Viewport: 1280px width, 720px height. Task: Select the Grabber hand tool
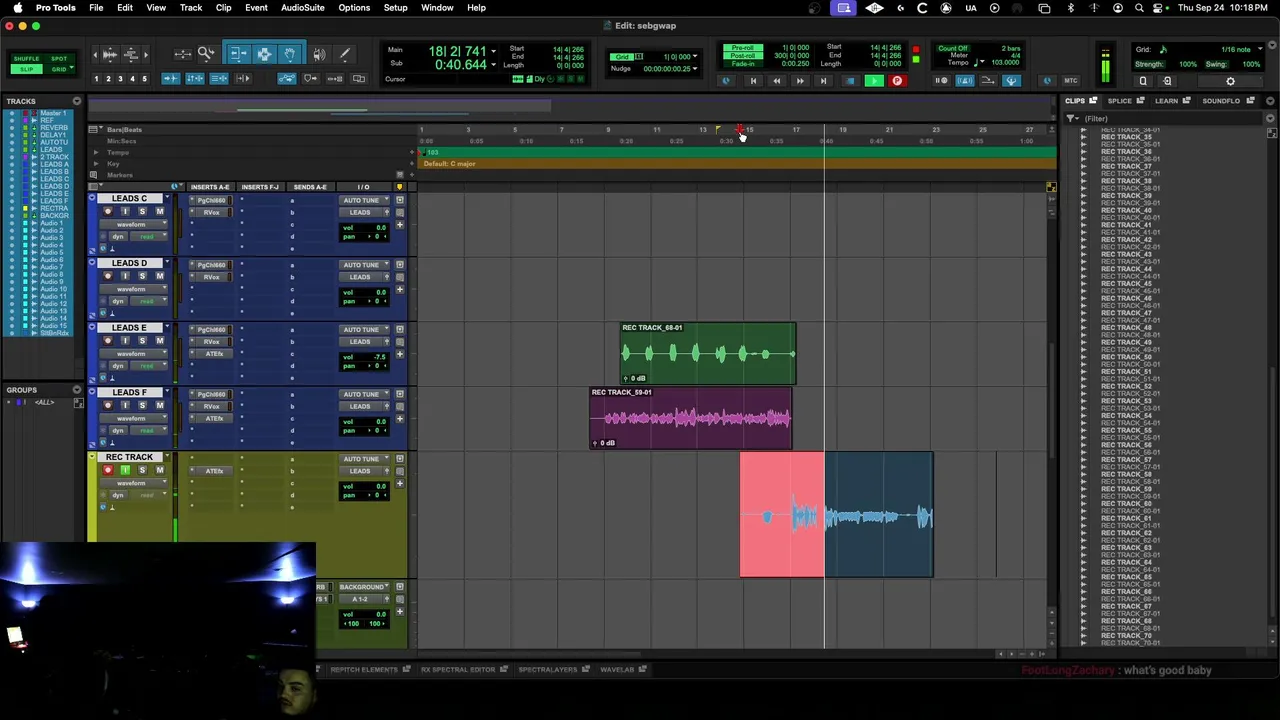(x=290, y=54)
